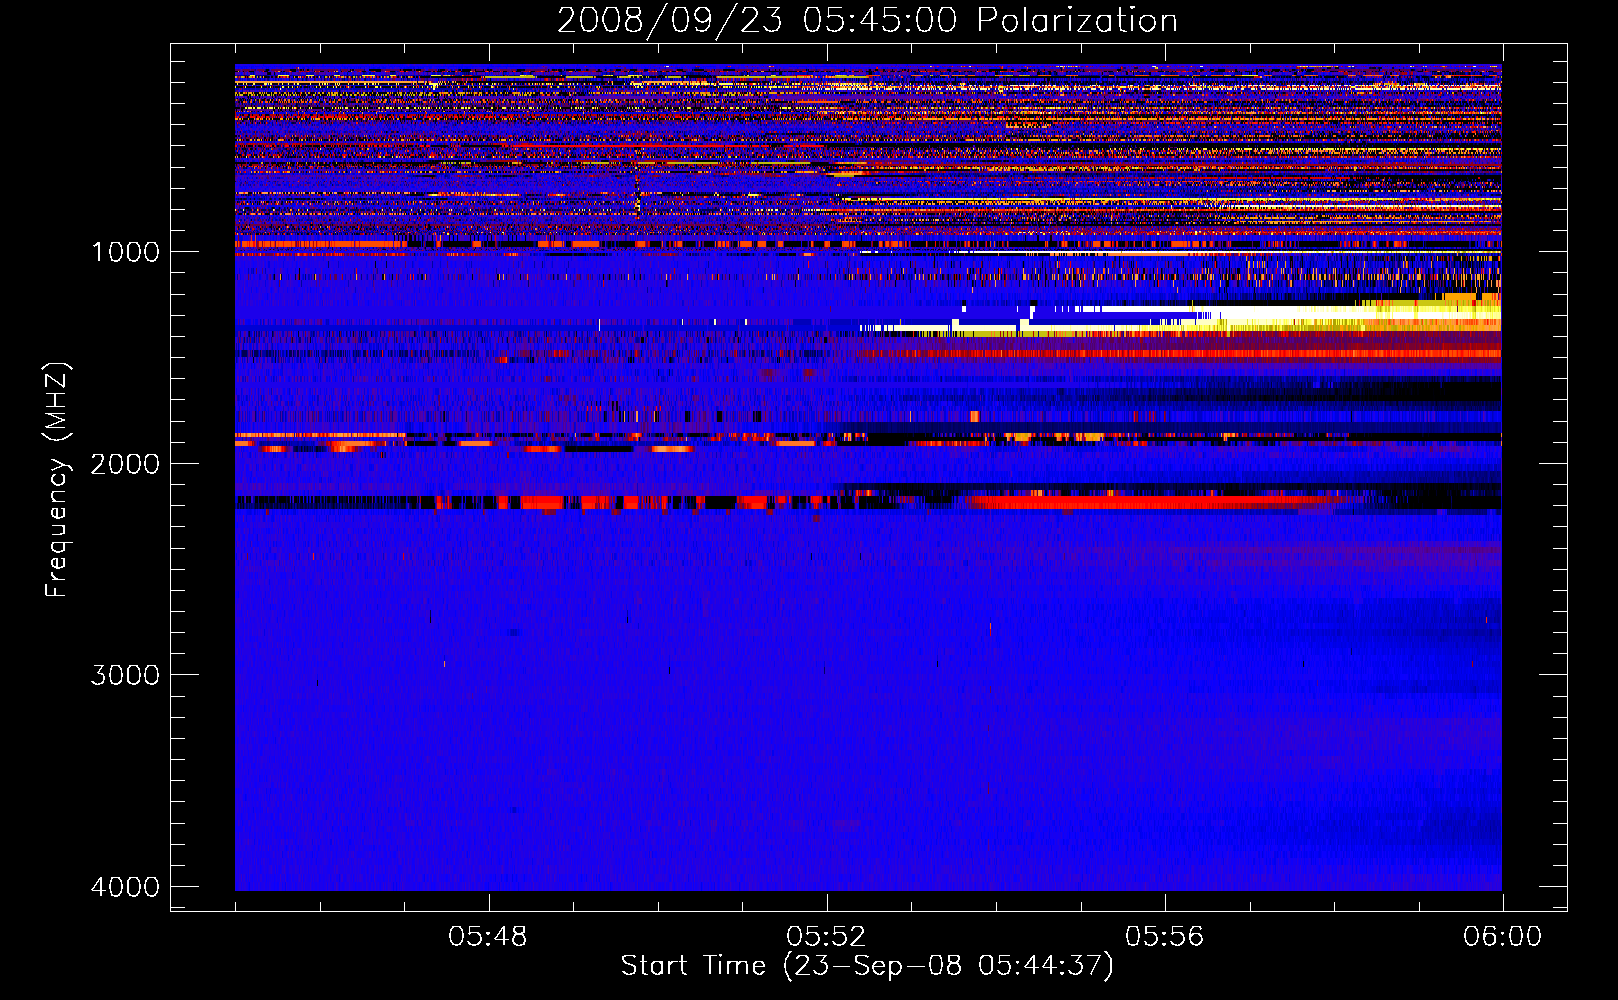Click the 2000 frequency tick label

[x=125, y=463]
